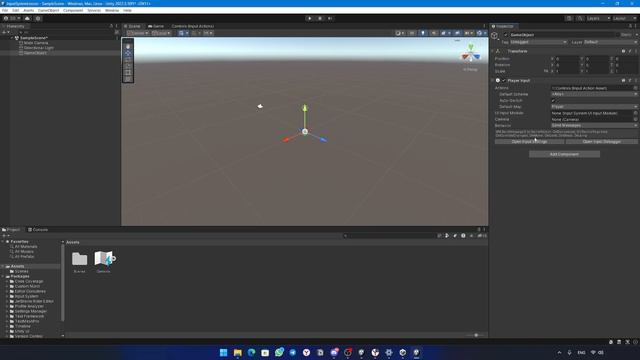Click the Position X field
Screen dimensions: 640x360
567,59
